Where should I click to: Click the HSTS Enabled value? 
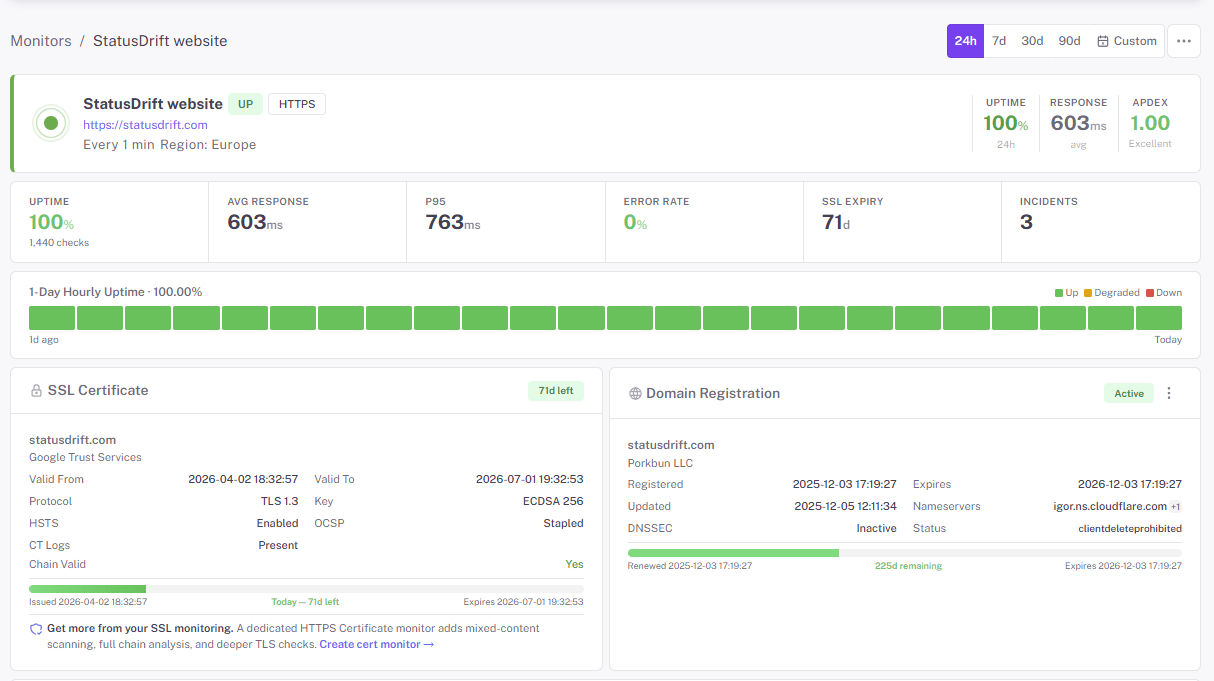277,524
